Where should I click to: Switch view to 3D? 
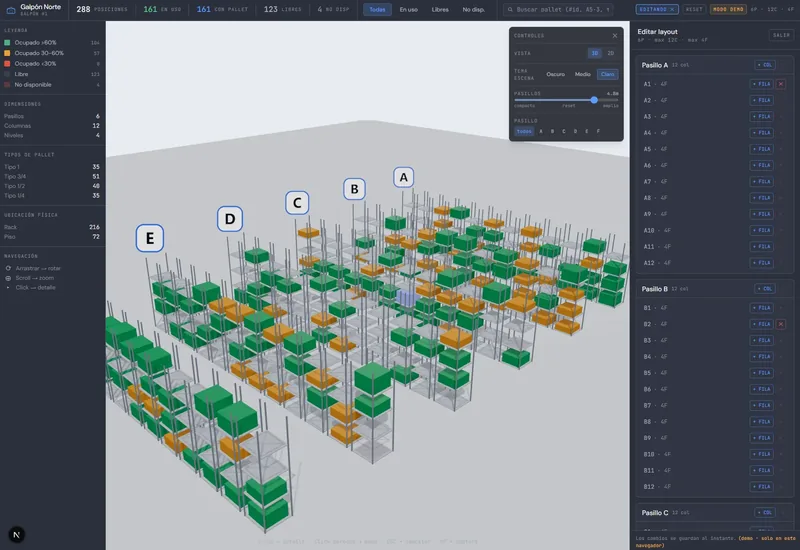[x=594, y=53]
